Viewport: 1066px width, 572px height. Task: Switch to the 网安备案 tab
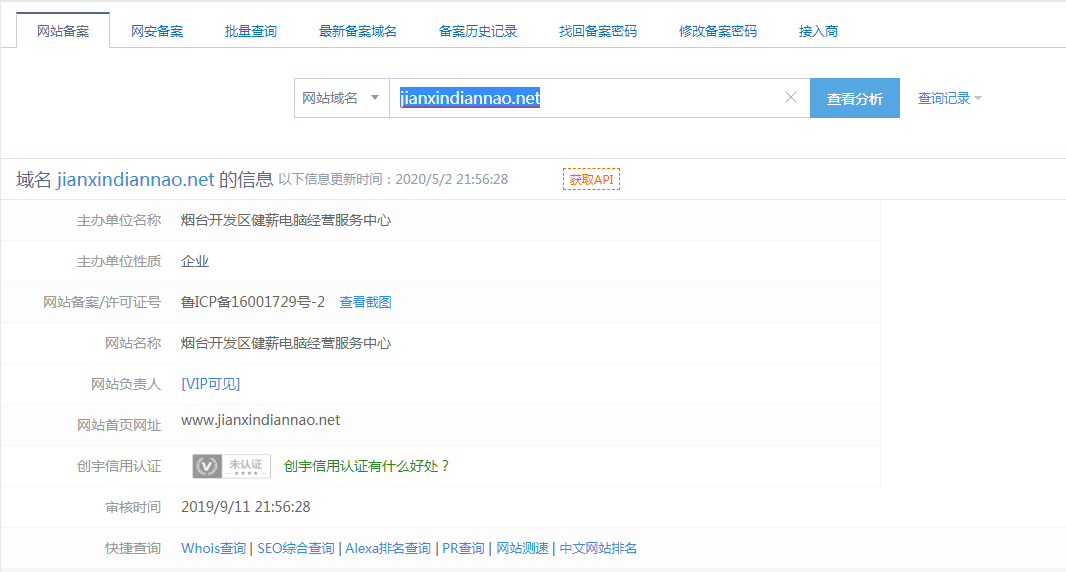click(157, 31)
